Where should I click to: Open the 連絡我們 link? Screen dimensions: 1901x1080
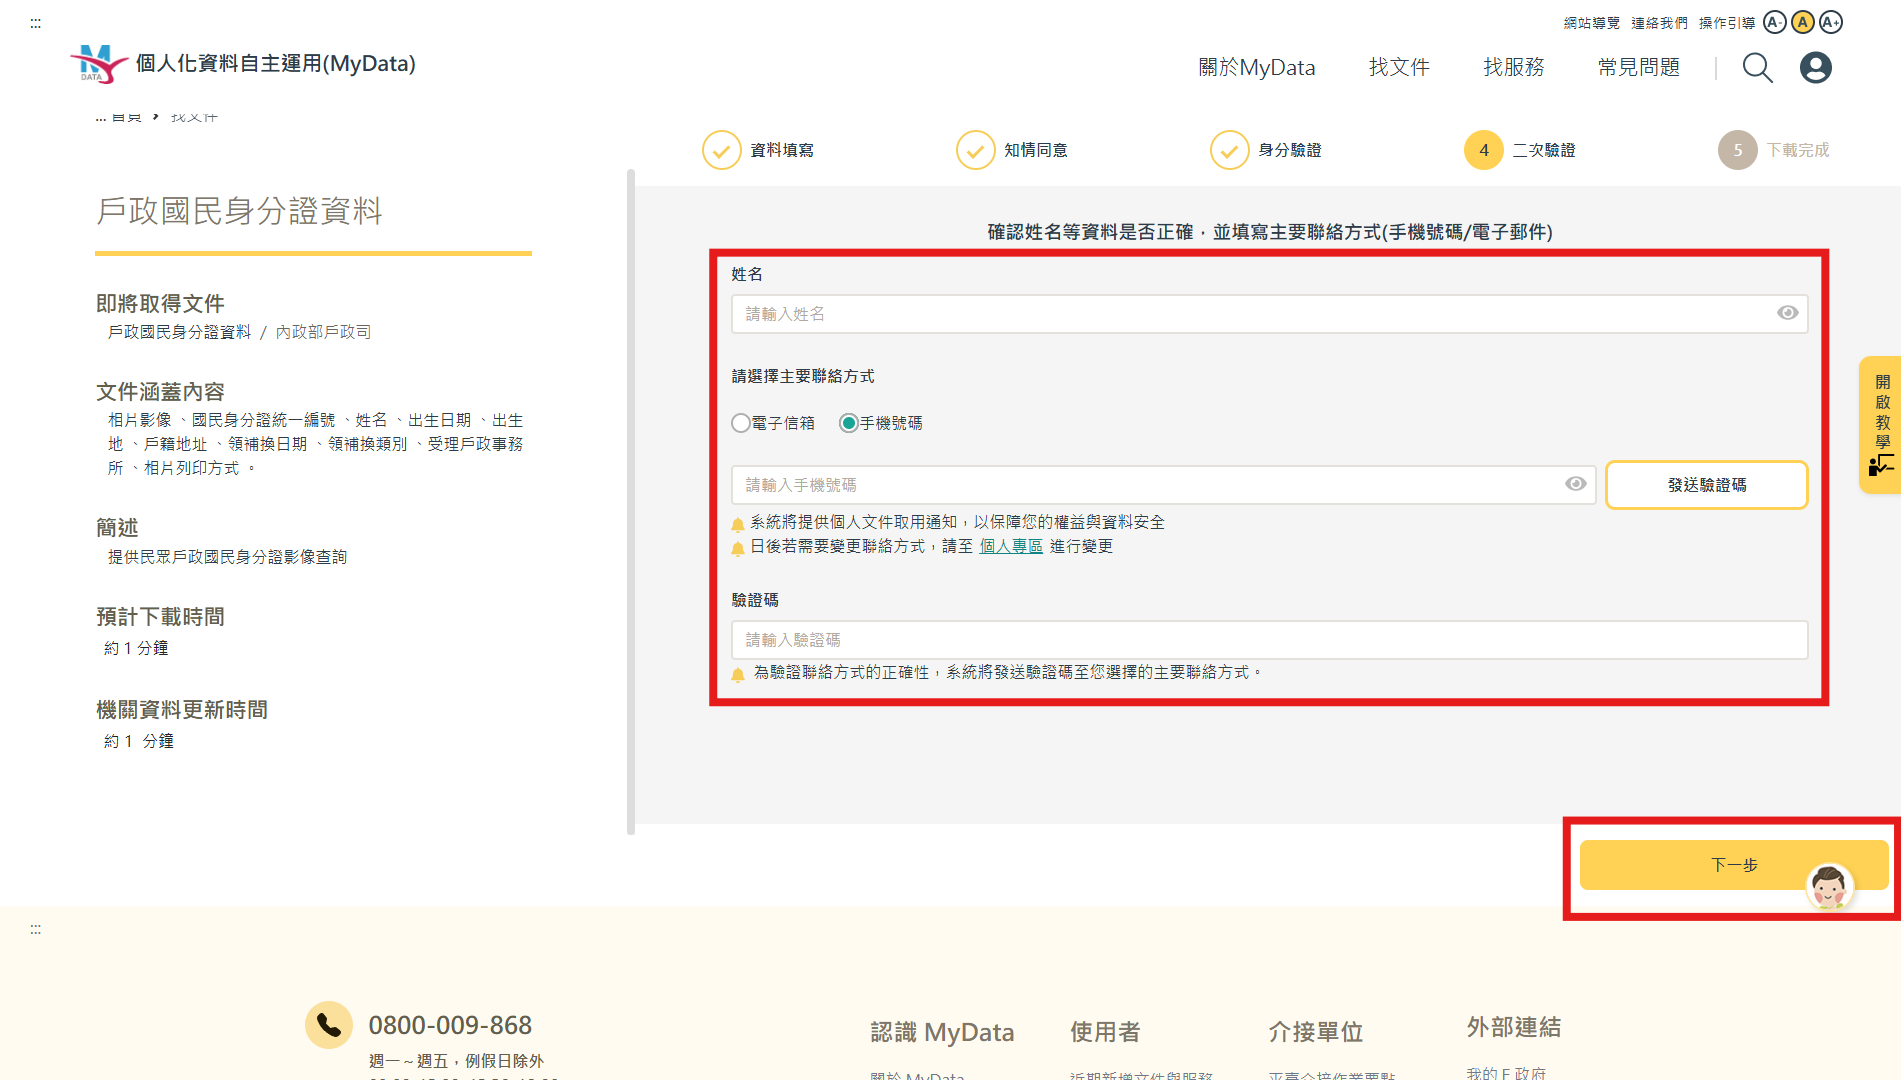click(x=1659, y=23)
